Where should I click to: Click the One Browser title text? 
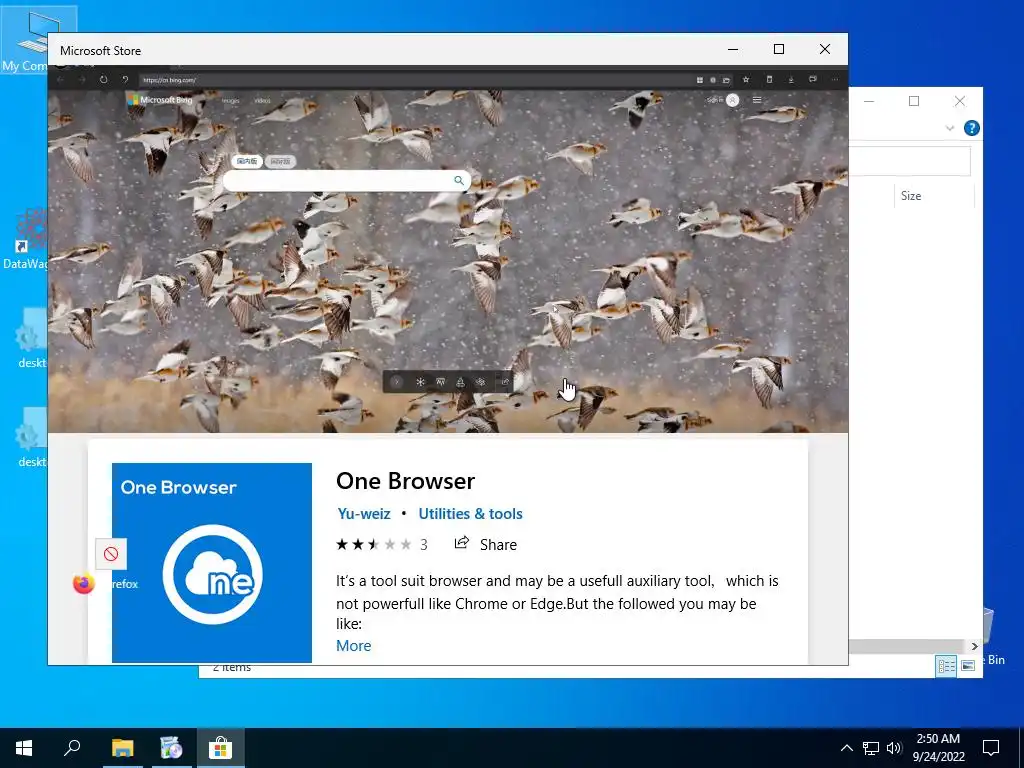tap(405, 481)
